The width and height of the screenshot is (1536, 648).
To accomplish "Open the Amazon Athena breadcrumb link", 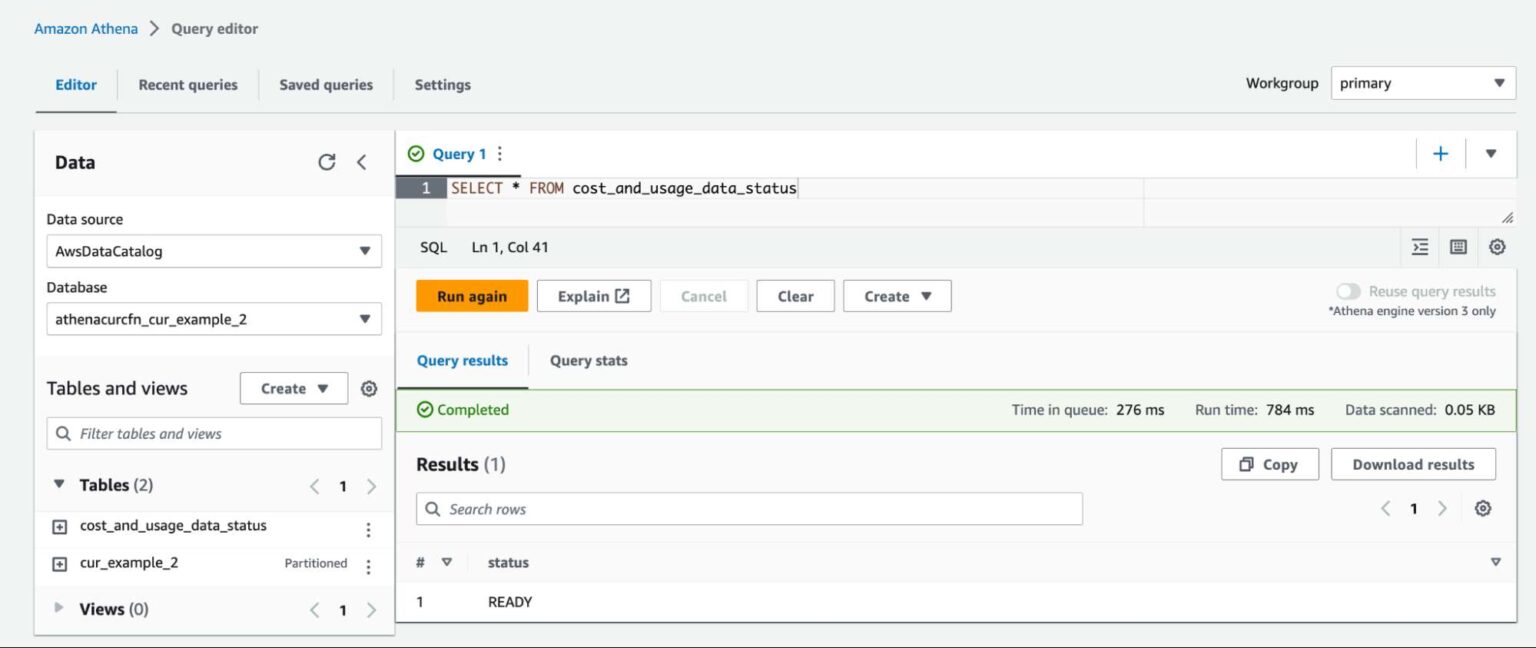I will click(85, 28).
